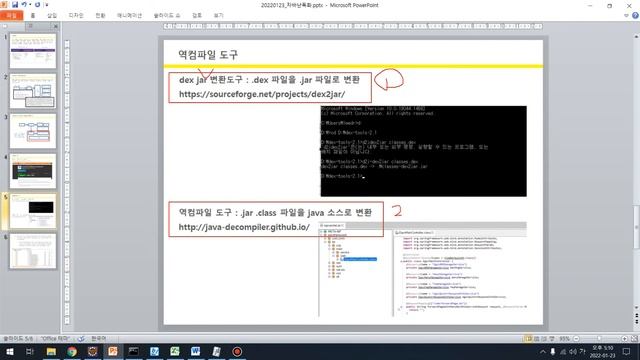Open Microsoft Excel from the taskbar

click(175, 351)
